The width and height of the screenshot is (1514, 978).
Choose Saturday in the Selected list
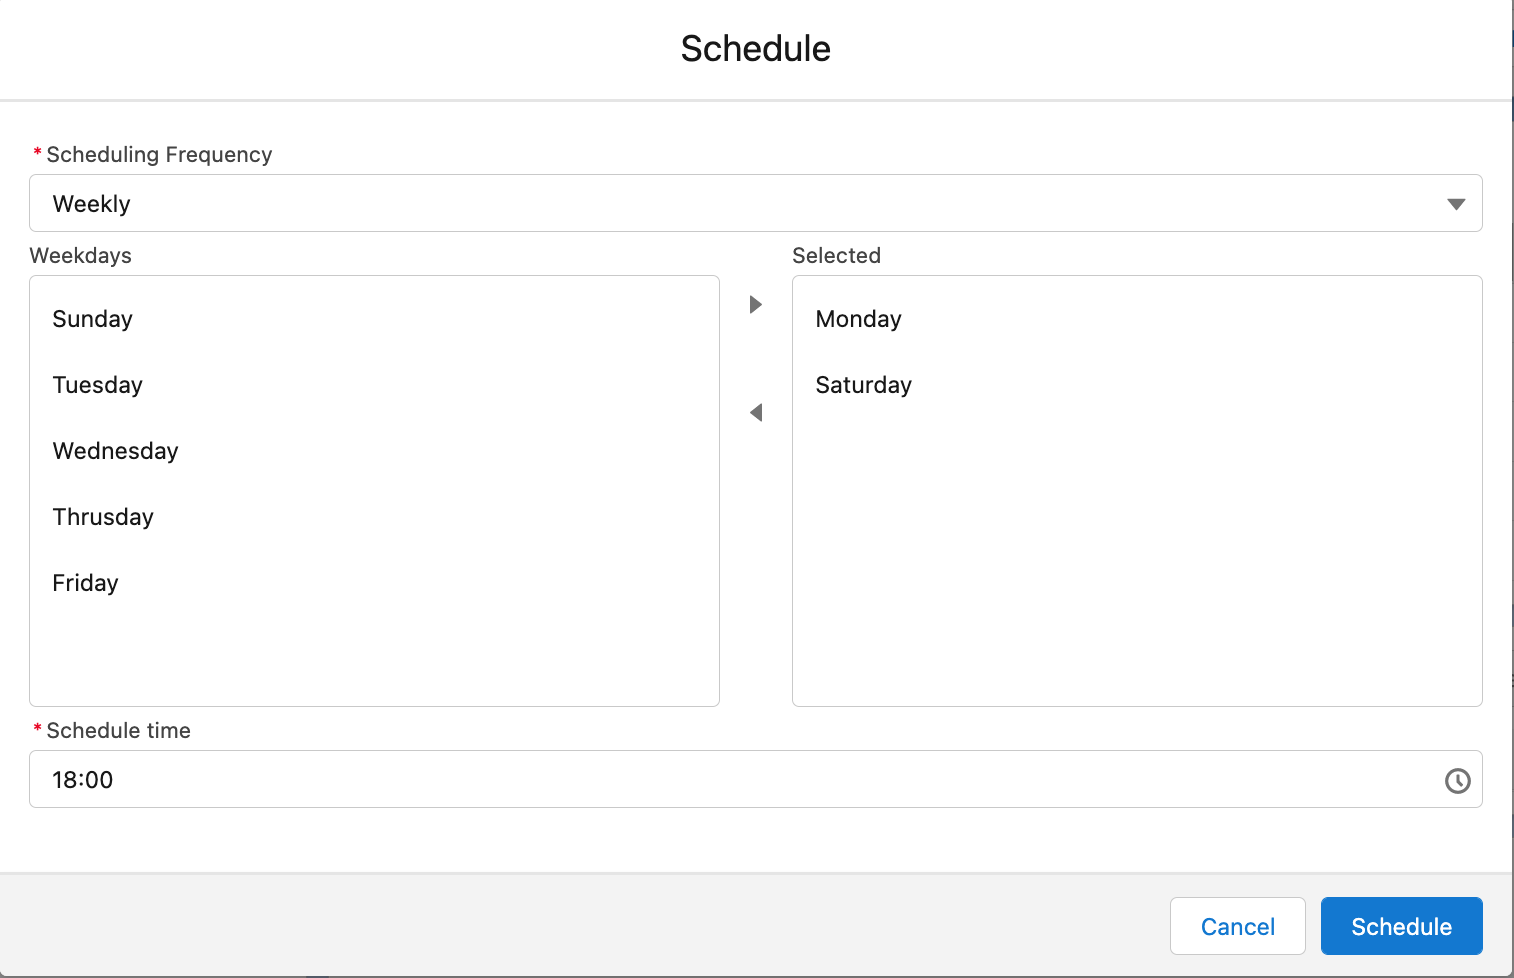coord(864,385)
